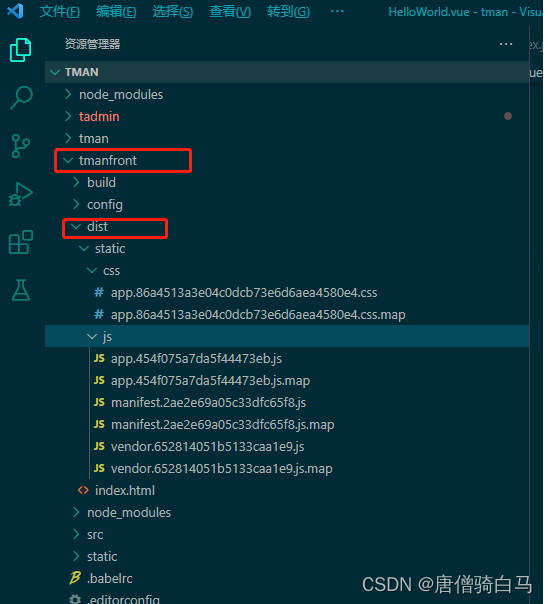Open the Selection menu (选择)
548x604 pixels.
[x=173, y=12]
